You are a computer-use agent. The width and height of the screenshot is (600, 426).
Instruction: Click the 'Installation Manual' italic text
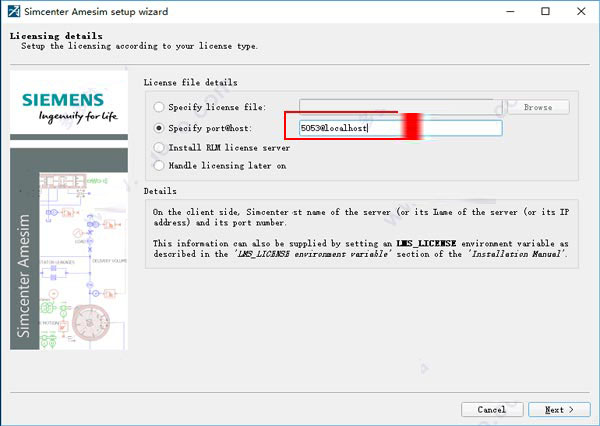click(x=518, y=254)
